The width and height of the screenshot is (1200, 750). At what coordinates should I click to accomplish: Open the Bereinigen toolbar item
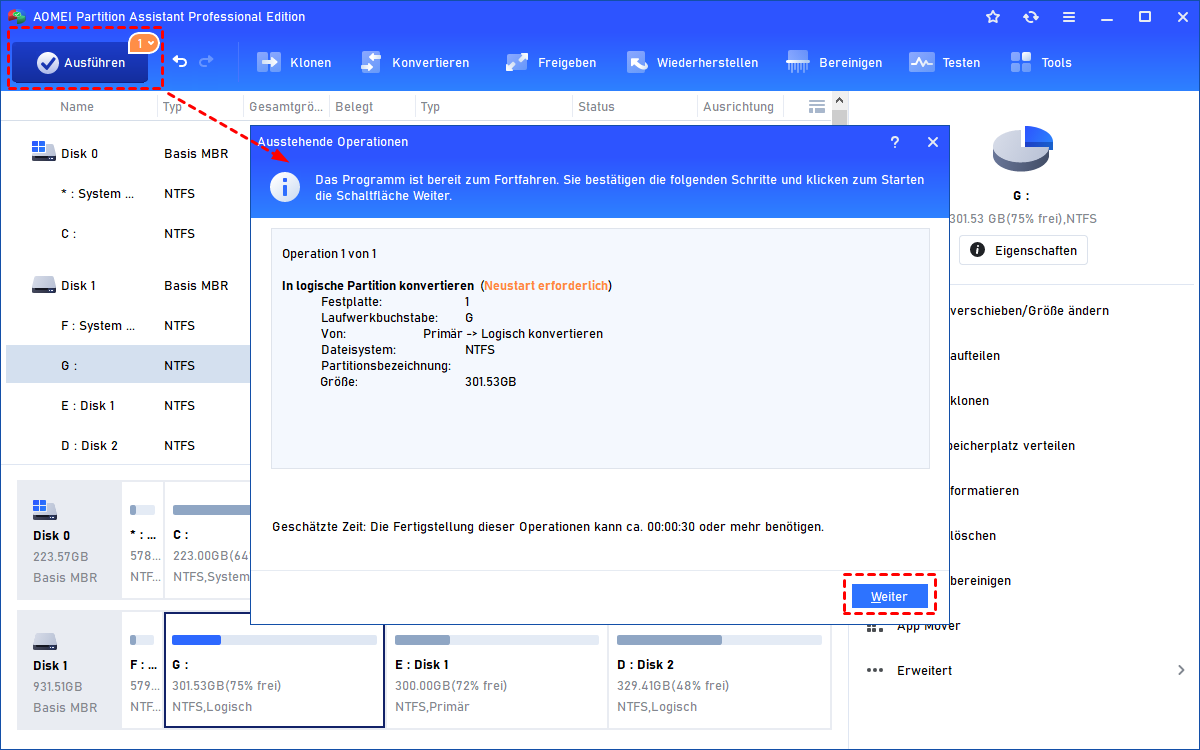point(835,62)
